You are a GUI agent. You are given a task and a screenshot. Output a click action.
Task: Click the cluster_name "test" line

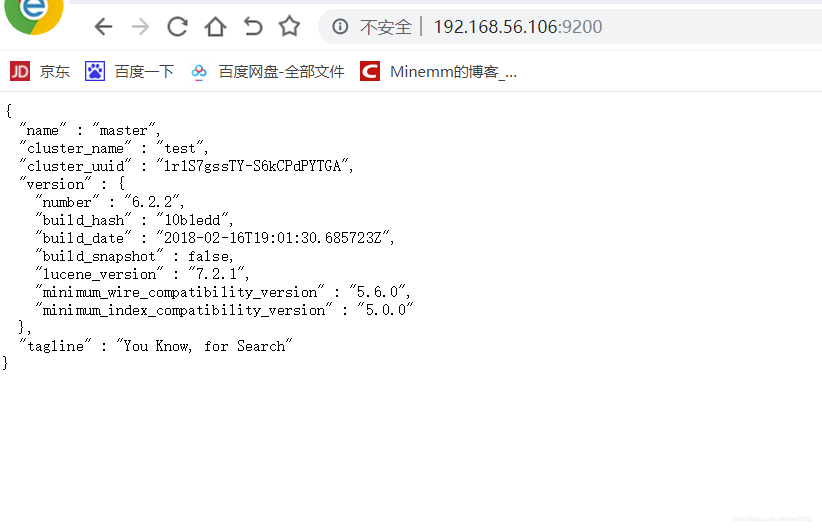click(114, 148)
